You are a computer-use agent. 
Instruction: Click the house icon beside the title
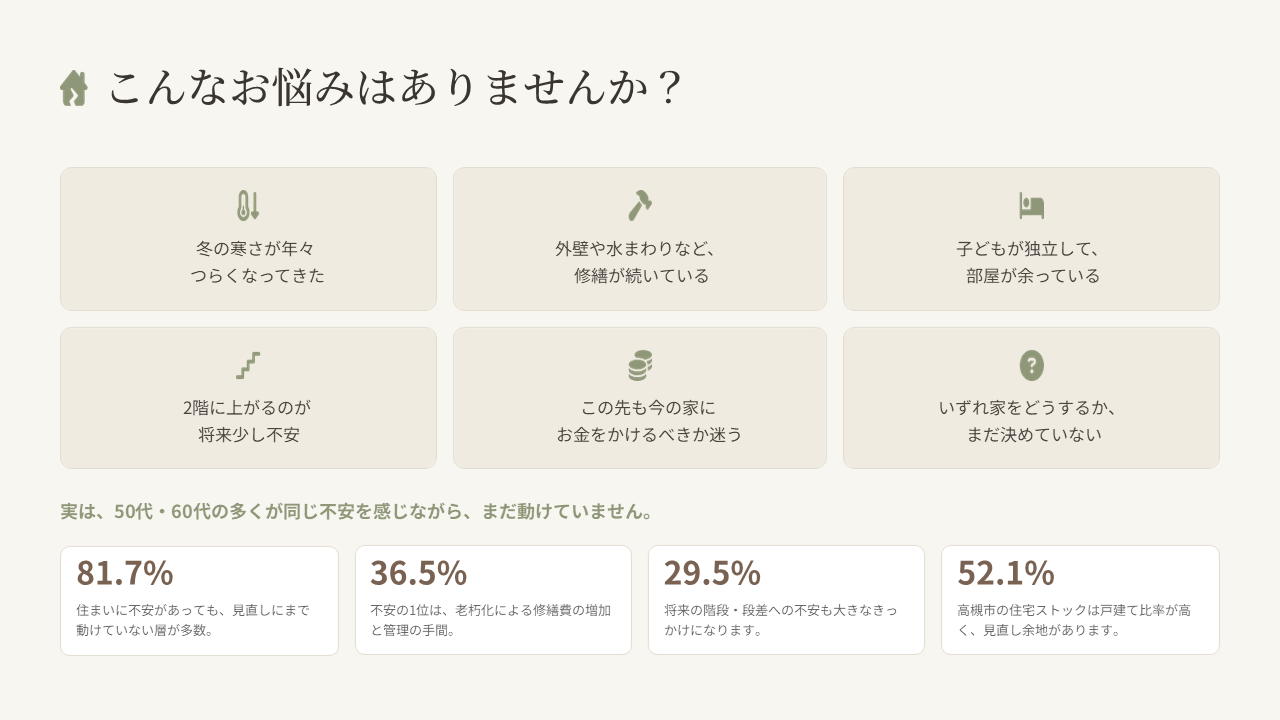pyautogui.click(x=74, y=88)
